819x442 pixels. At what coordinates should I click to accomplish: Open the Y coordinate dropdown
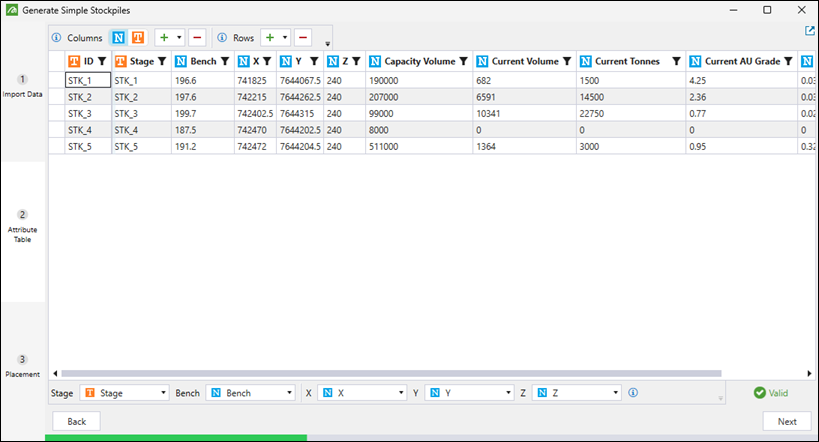[468, 393]
